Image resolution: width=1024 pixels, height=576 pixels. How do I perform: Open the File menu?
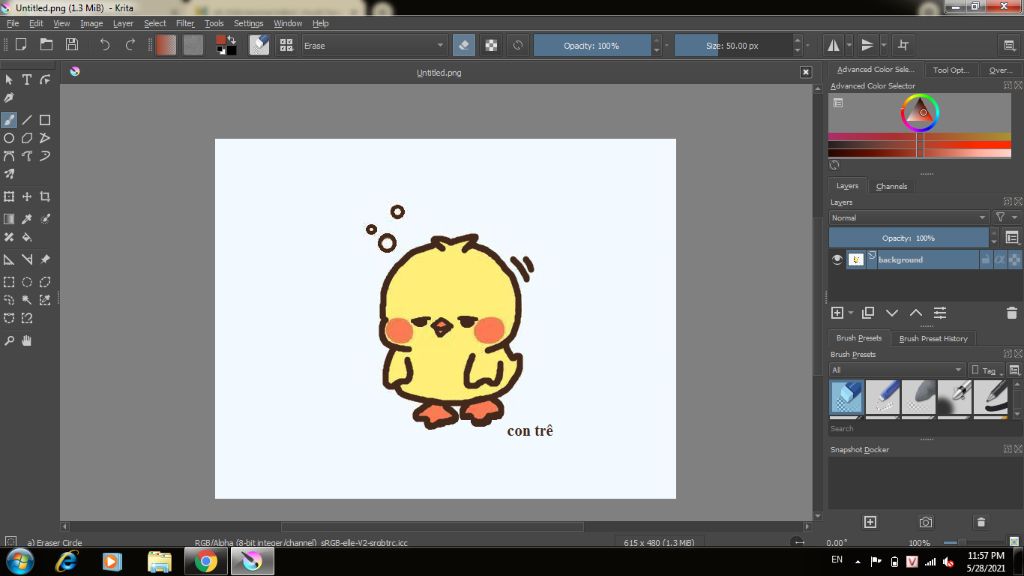click(x=12, y=24)
